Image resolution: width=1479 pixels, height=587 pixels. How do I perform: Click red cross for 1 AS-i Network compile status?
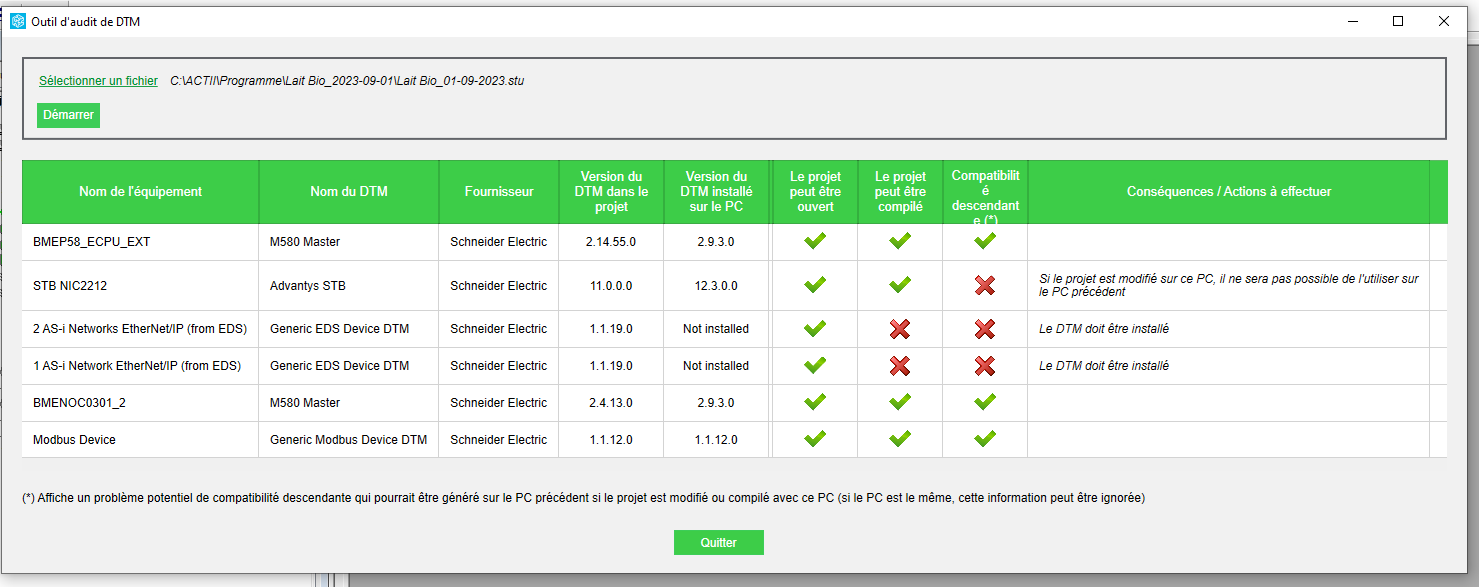(900, 366)
